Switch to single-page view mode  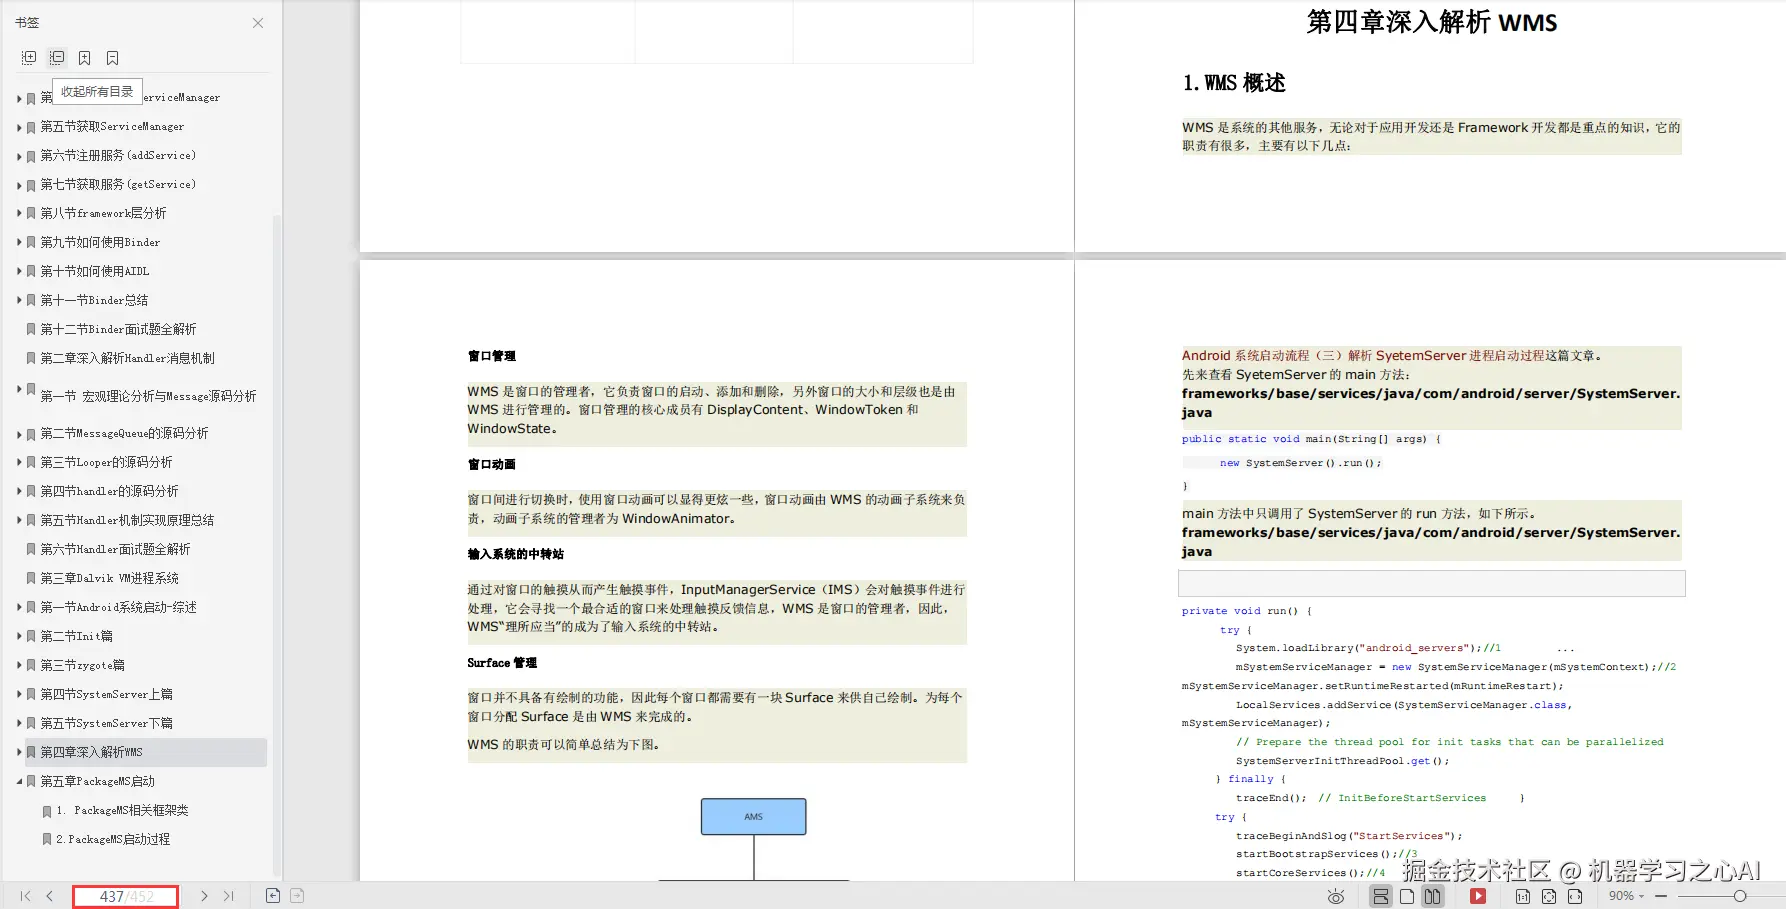coord(1407,896)
